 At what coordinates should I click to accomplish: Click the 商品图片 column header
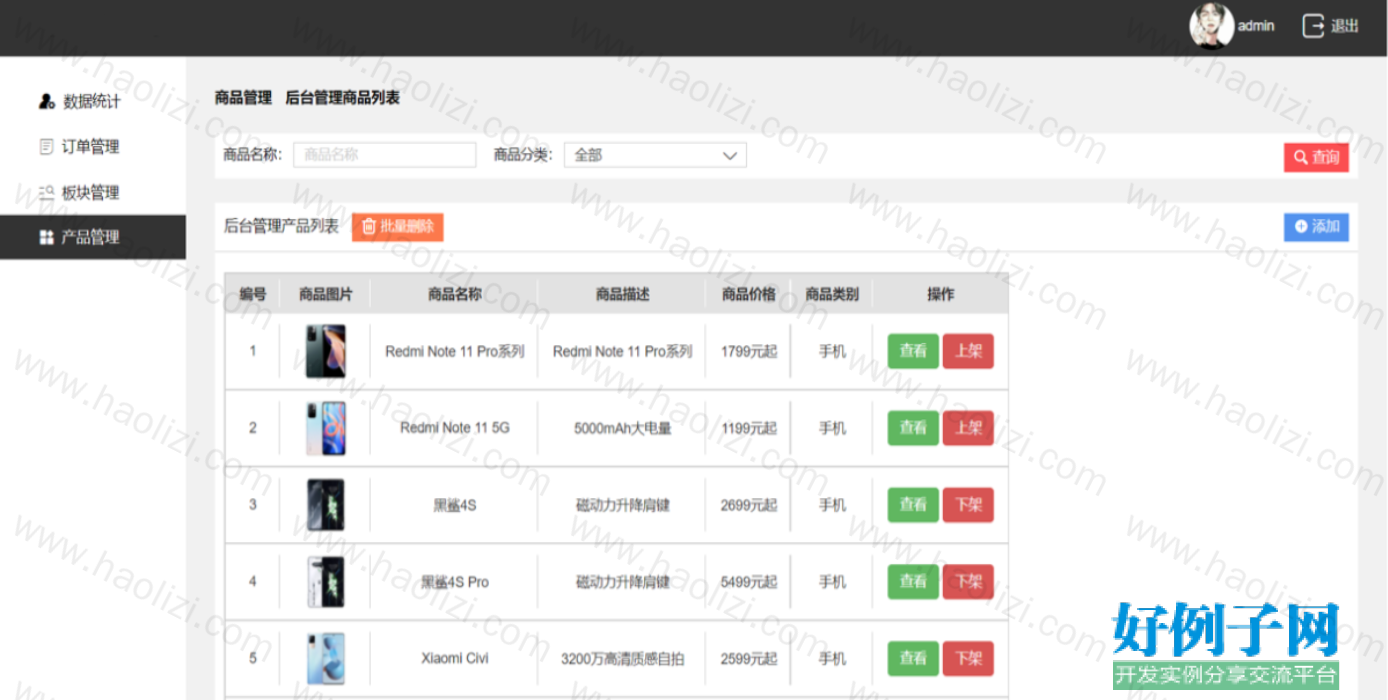tap(326, 294)
